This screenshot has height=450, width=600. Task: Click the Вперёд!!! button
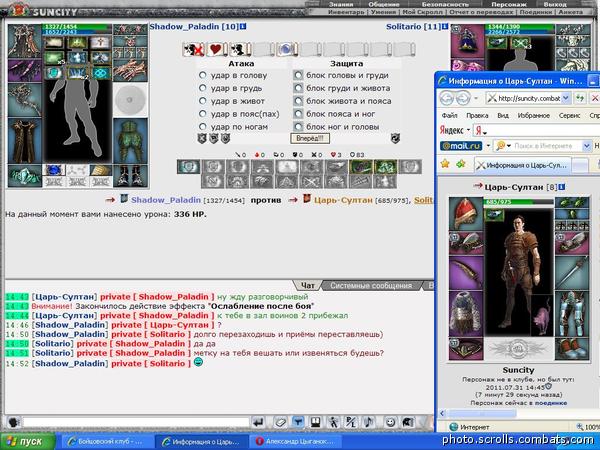(x=310, y=138)
